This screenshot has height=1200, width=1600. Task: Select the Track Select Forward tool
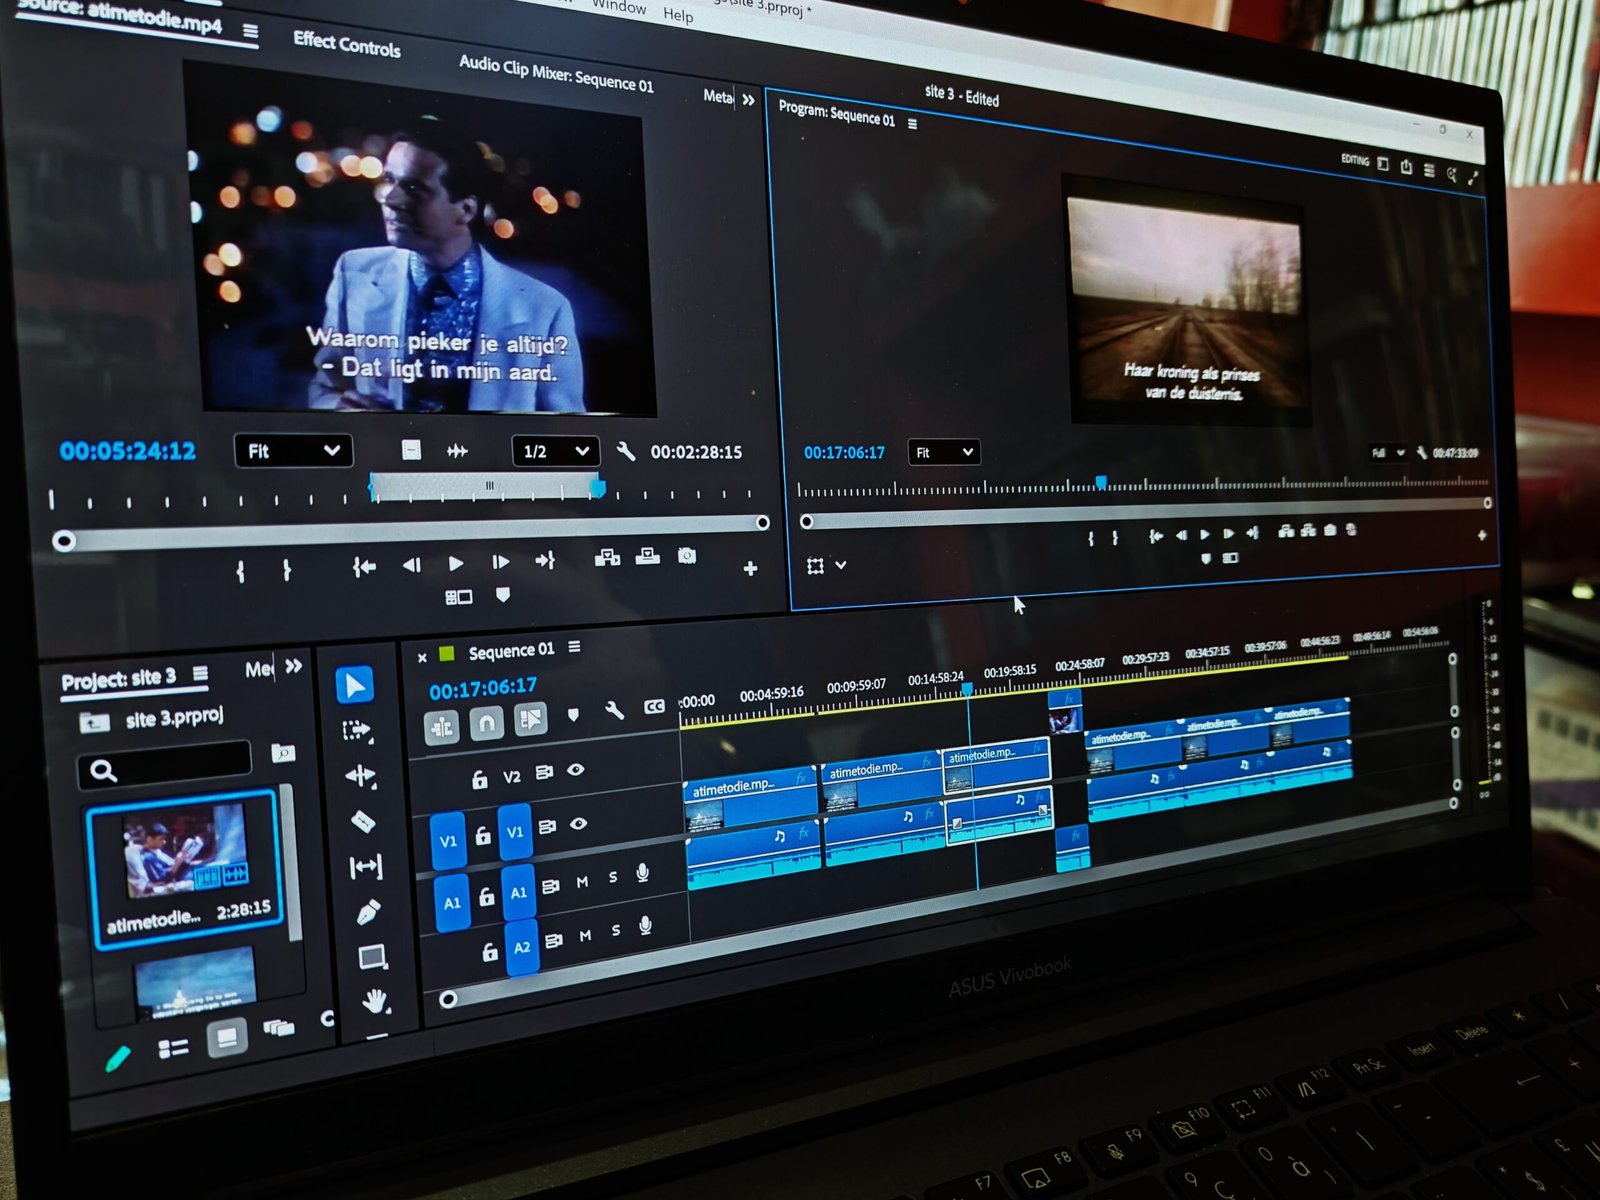pyautogui.click(x=357, y=731)
